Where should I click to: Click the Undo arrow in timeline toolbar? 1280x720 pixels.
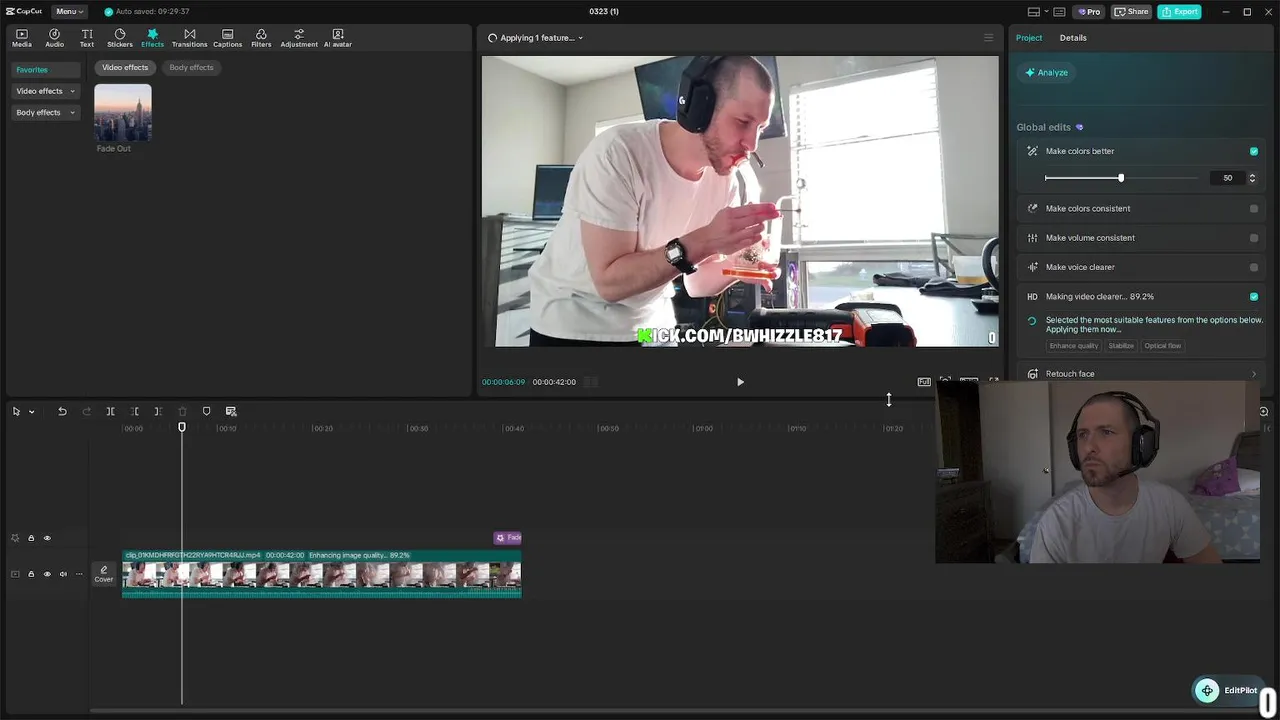[62, 411]
